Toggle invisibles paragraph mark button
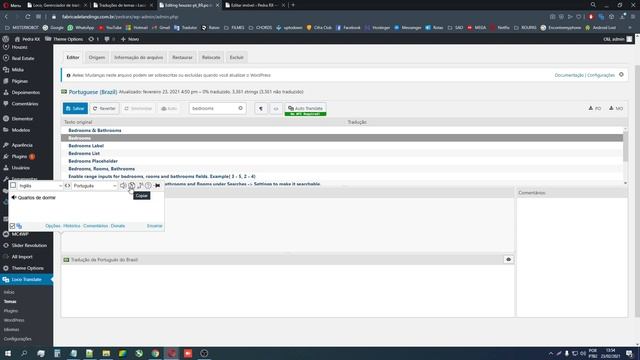The width and height of the screenshot is (640, 360). (x=261, y=109)
